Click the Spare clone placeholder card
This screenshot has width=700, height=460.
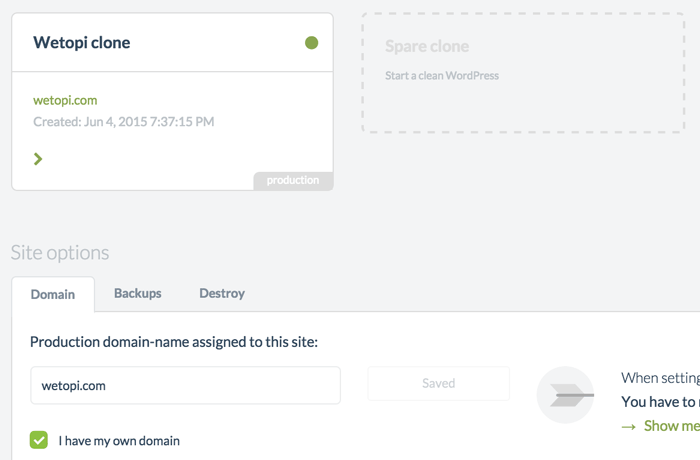pyautogui.click(x=523, y=73)
